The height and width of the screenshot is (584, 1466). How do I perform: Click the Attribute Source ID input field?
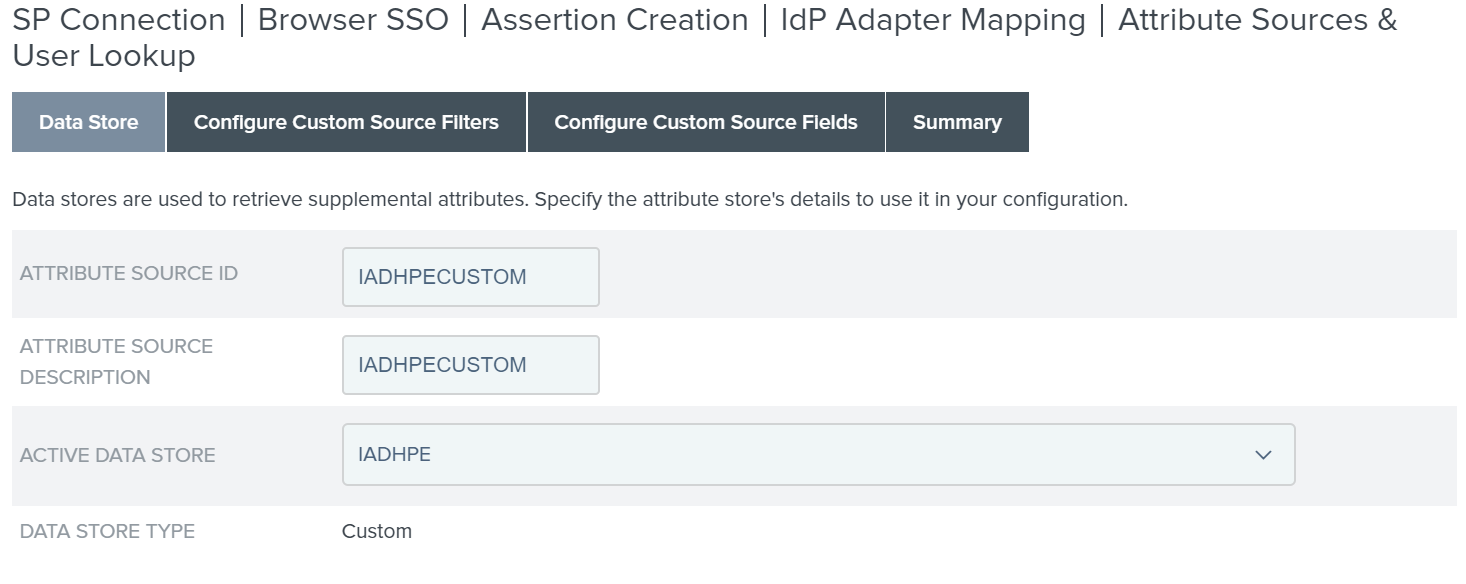(470, 277)
